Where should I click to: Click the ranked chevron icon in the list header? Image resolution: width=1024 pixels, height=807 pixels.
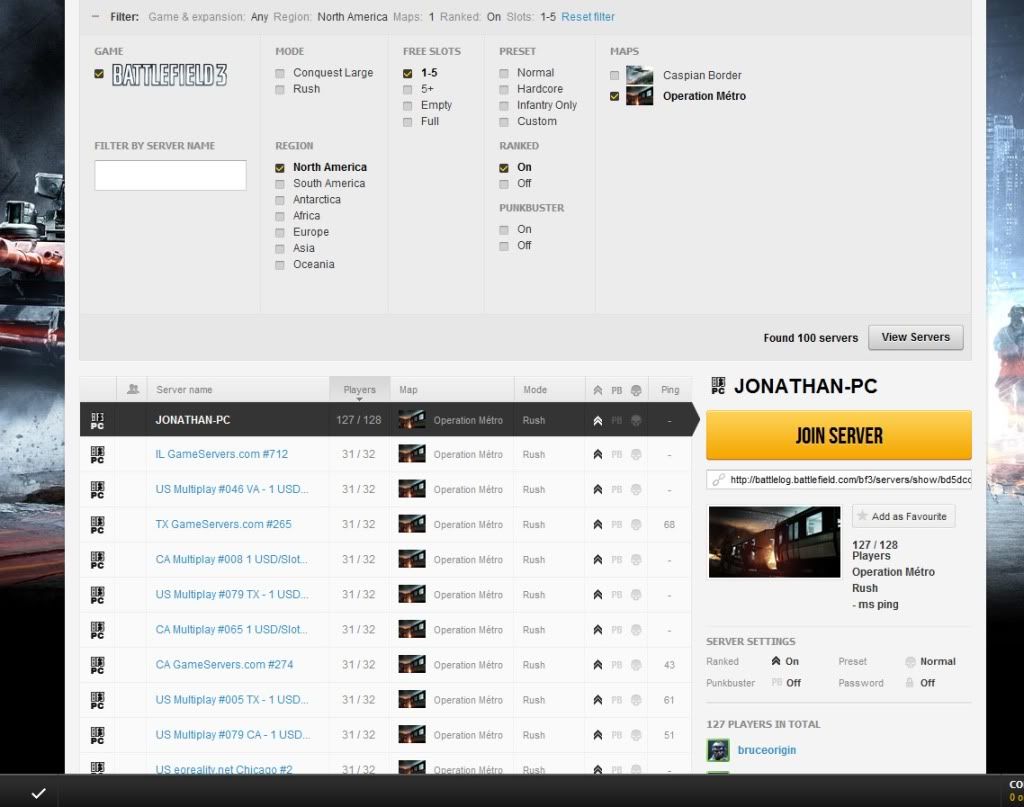click(597, 390)
